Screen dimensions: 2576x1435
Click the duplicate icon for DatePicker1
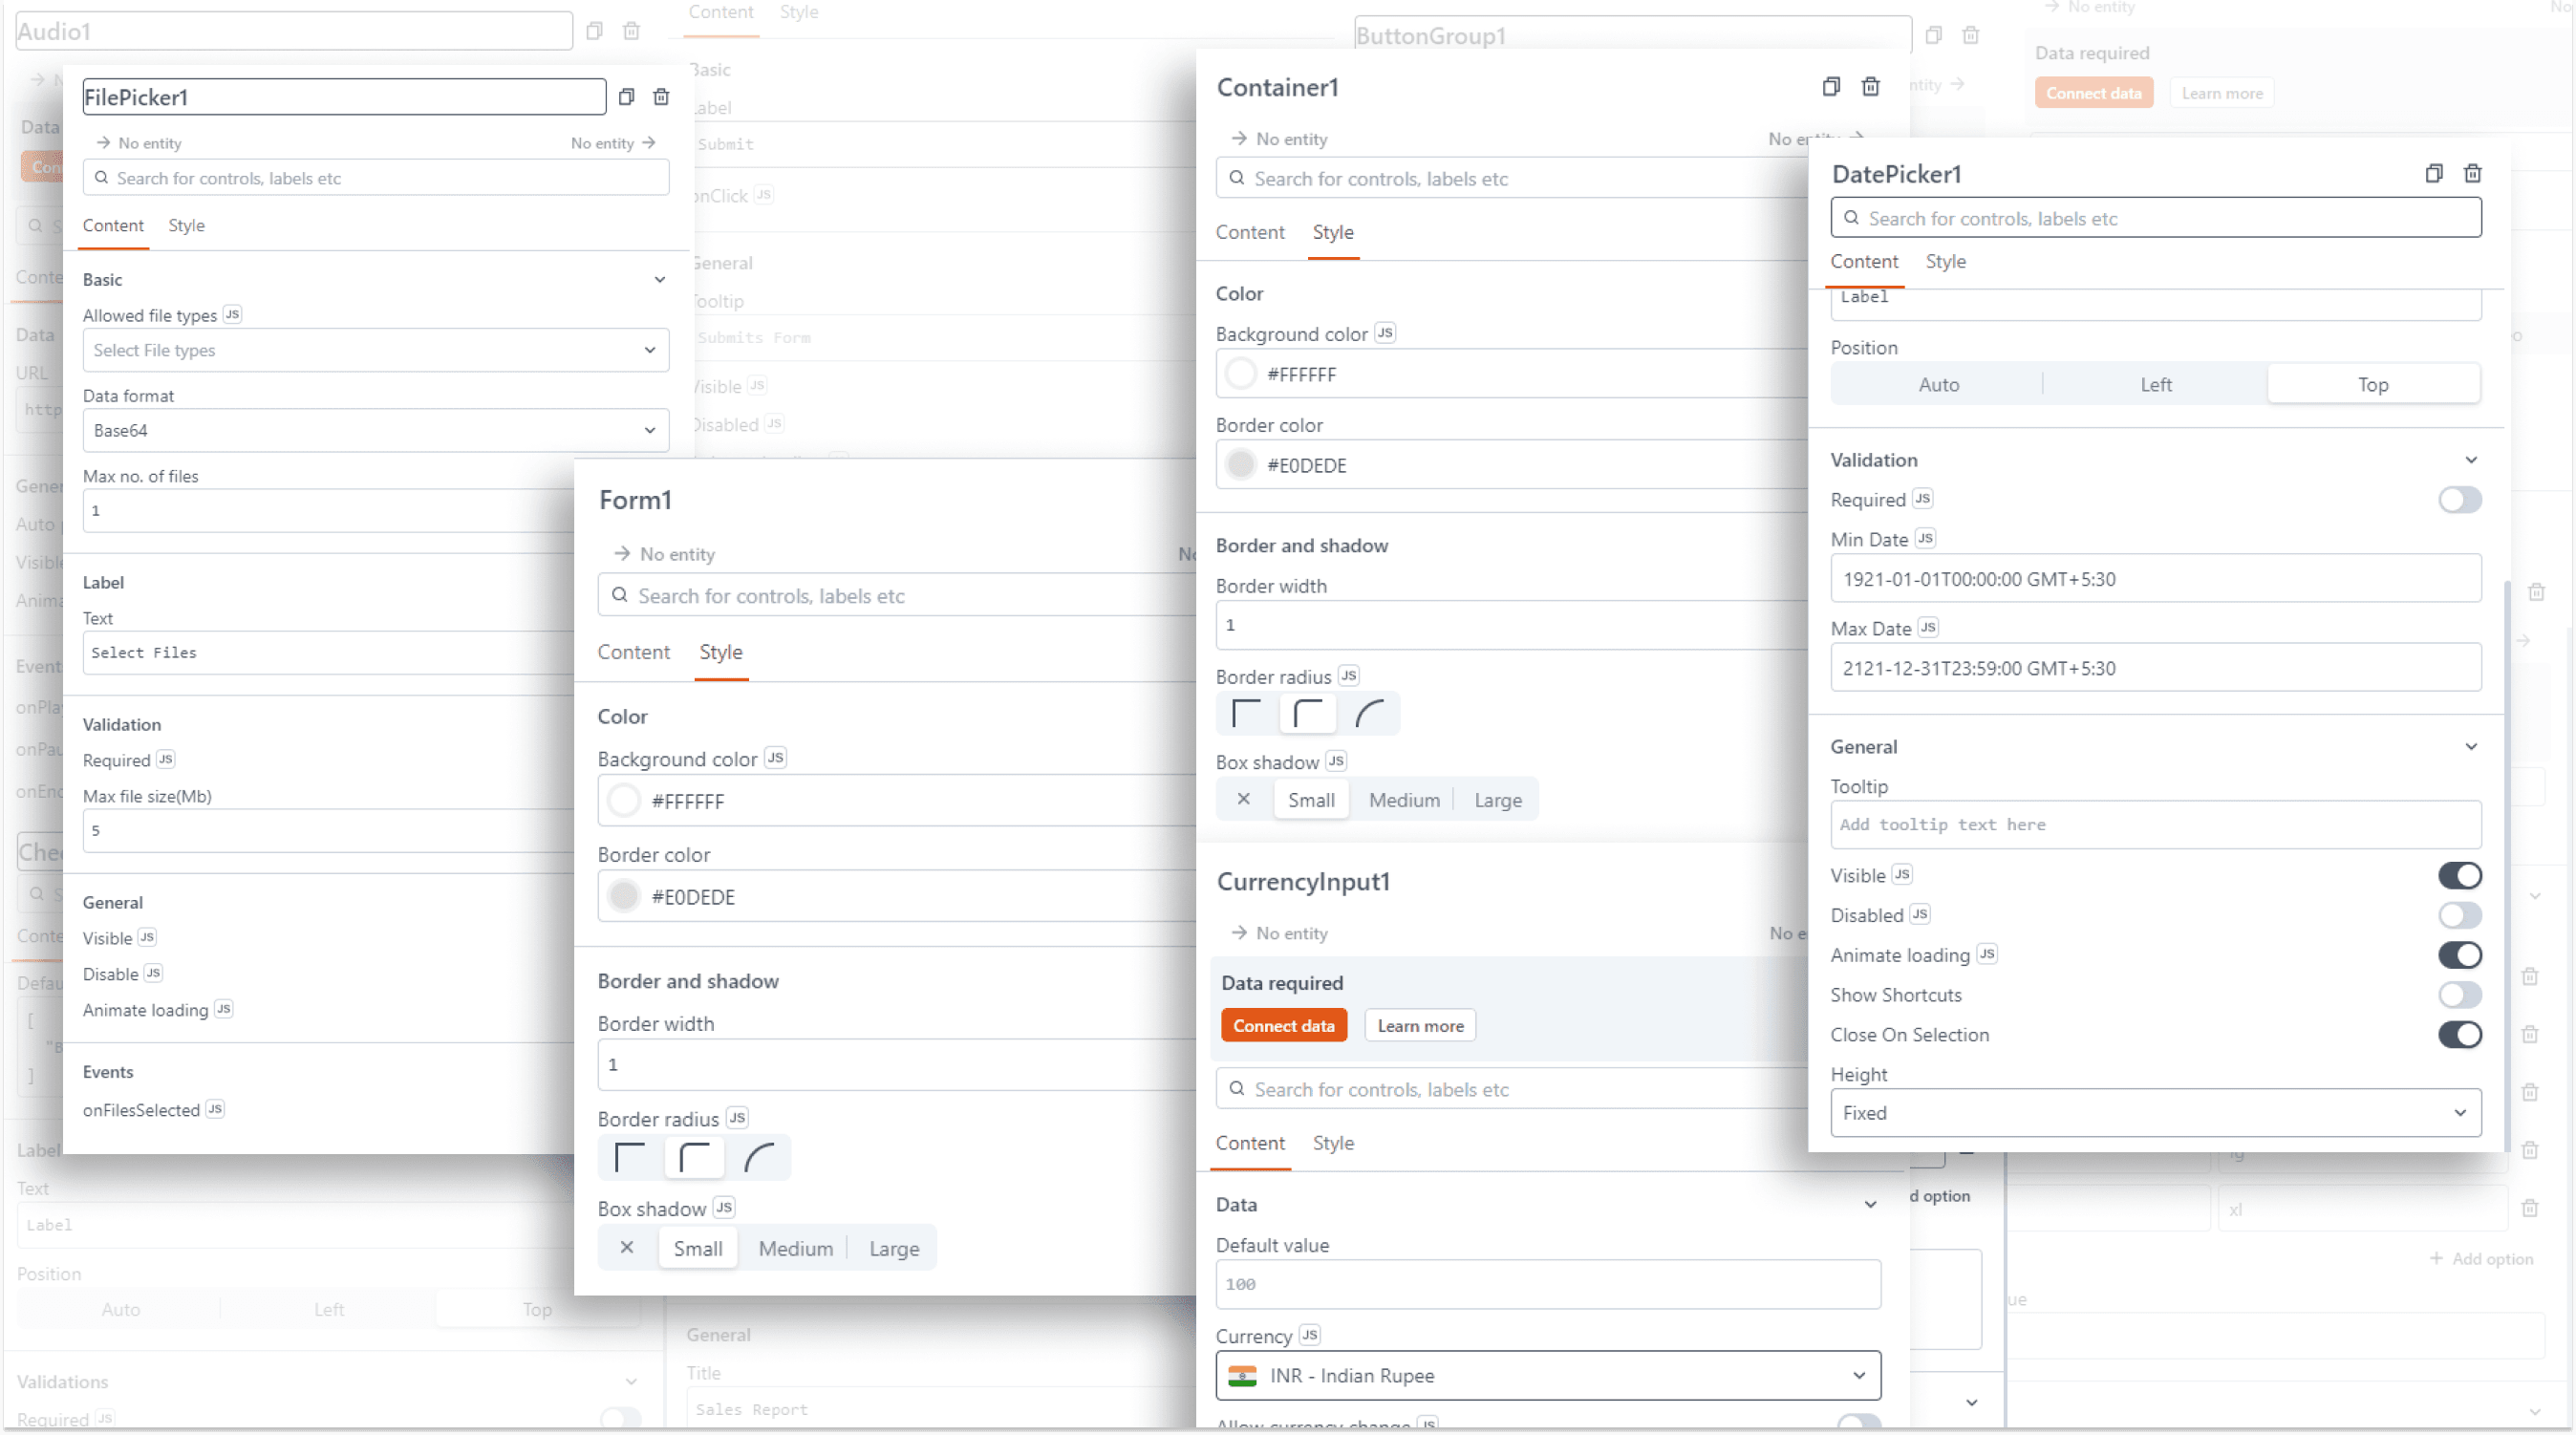point(2430,173)
